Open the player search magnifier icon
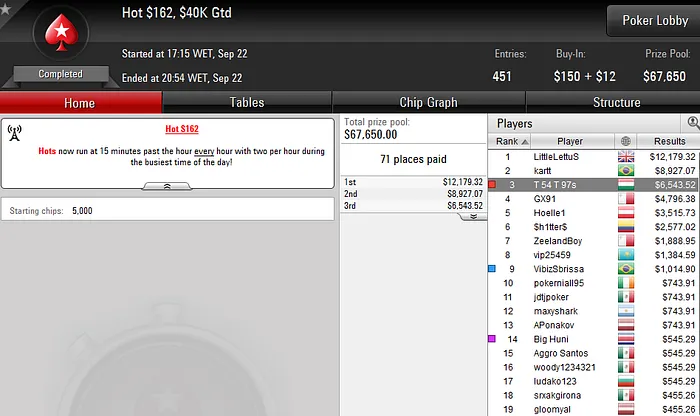700x416 pixels. coord(693,123)
